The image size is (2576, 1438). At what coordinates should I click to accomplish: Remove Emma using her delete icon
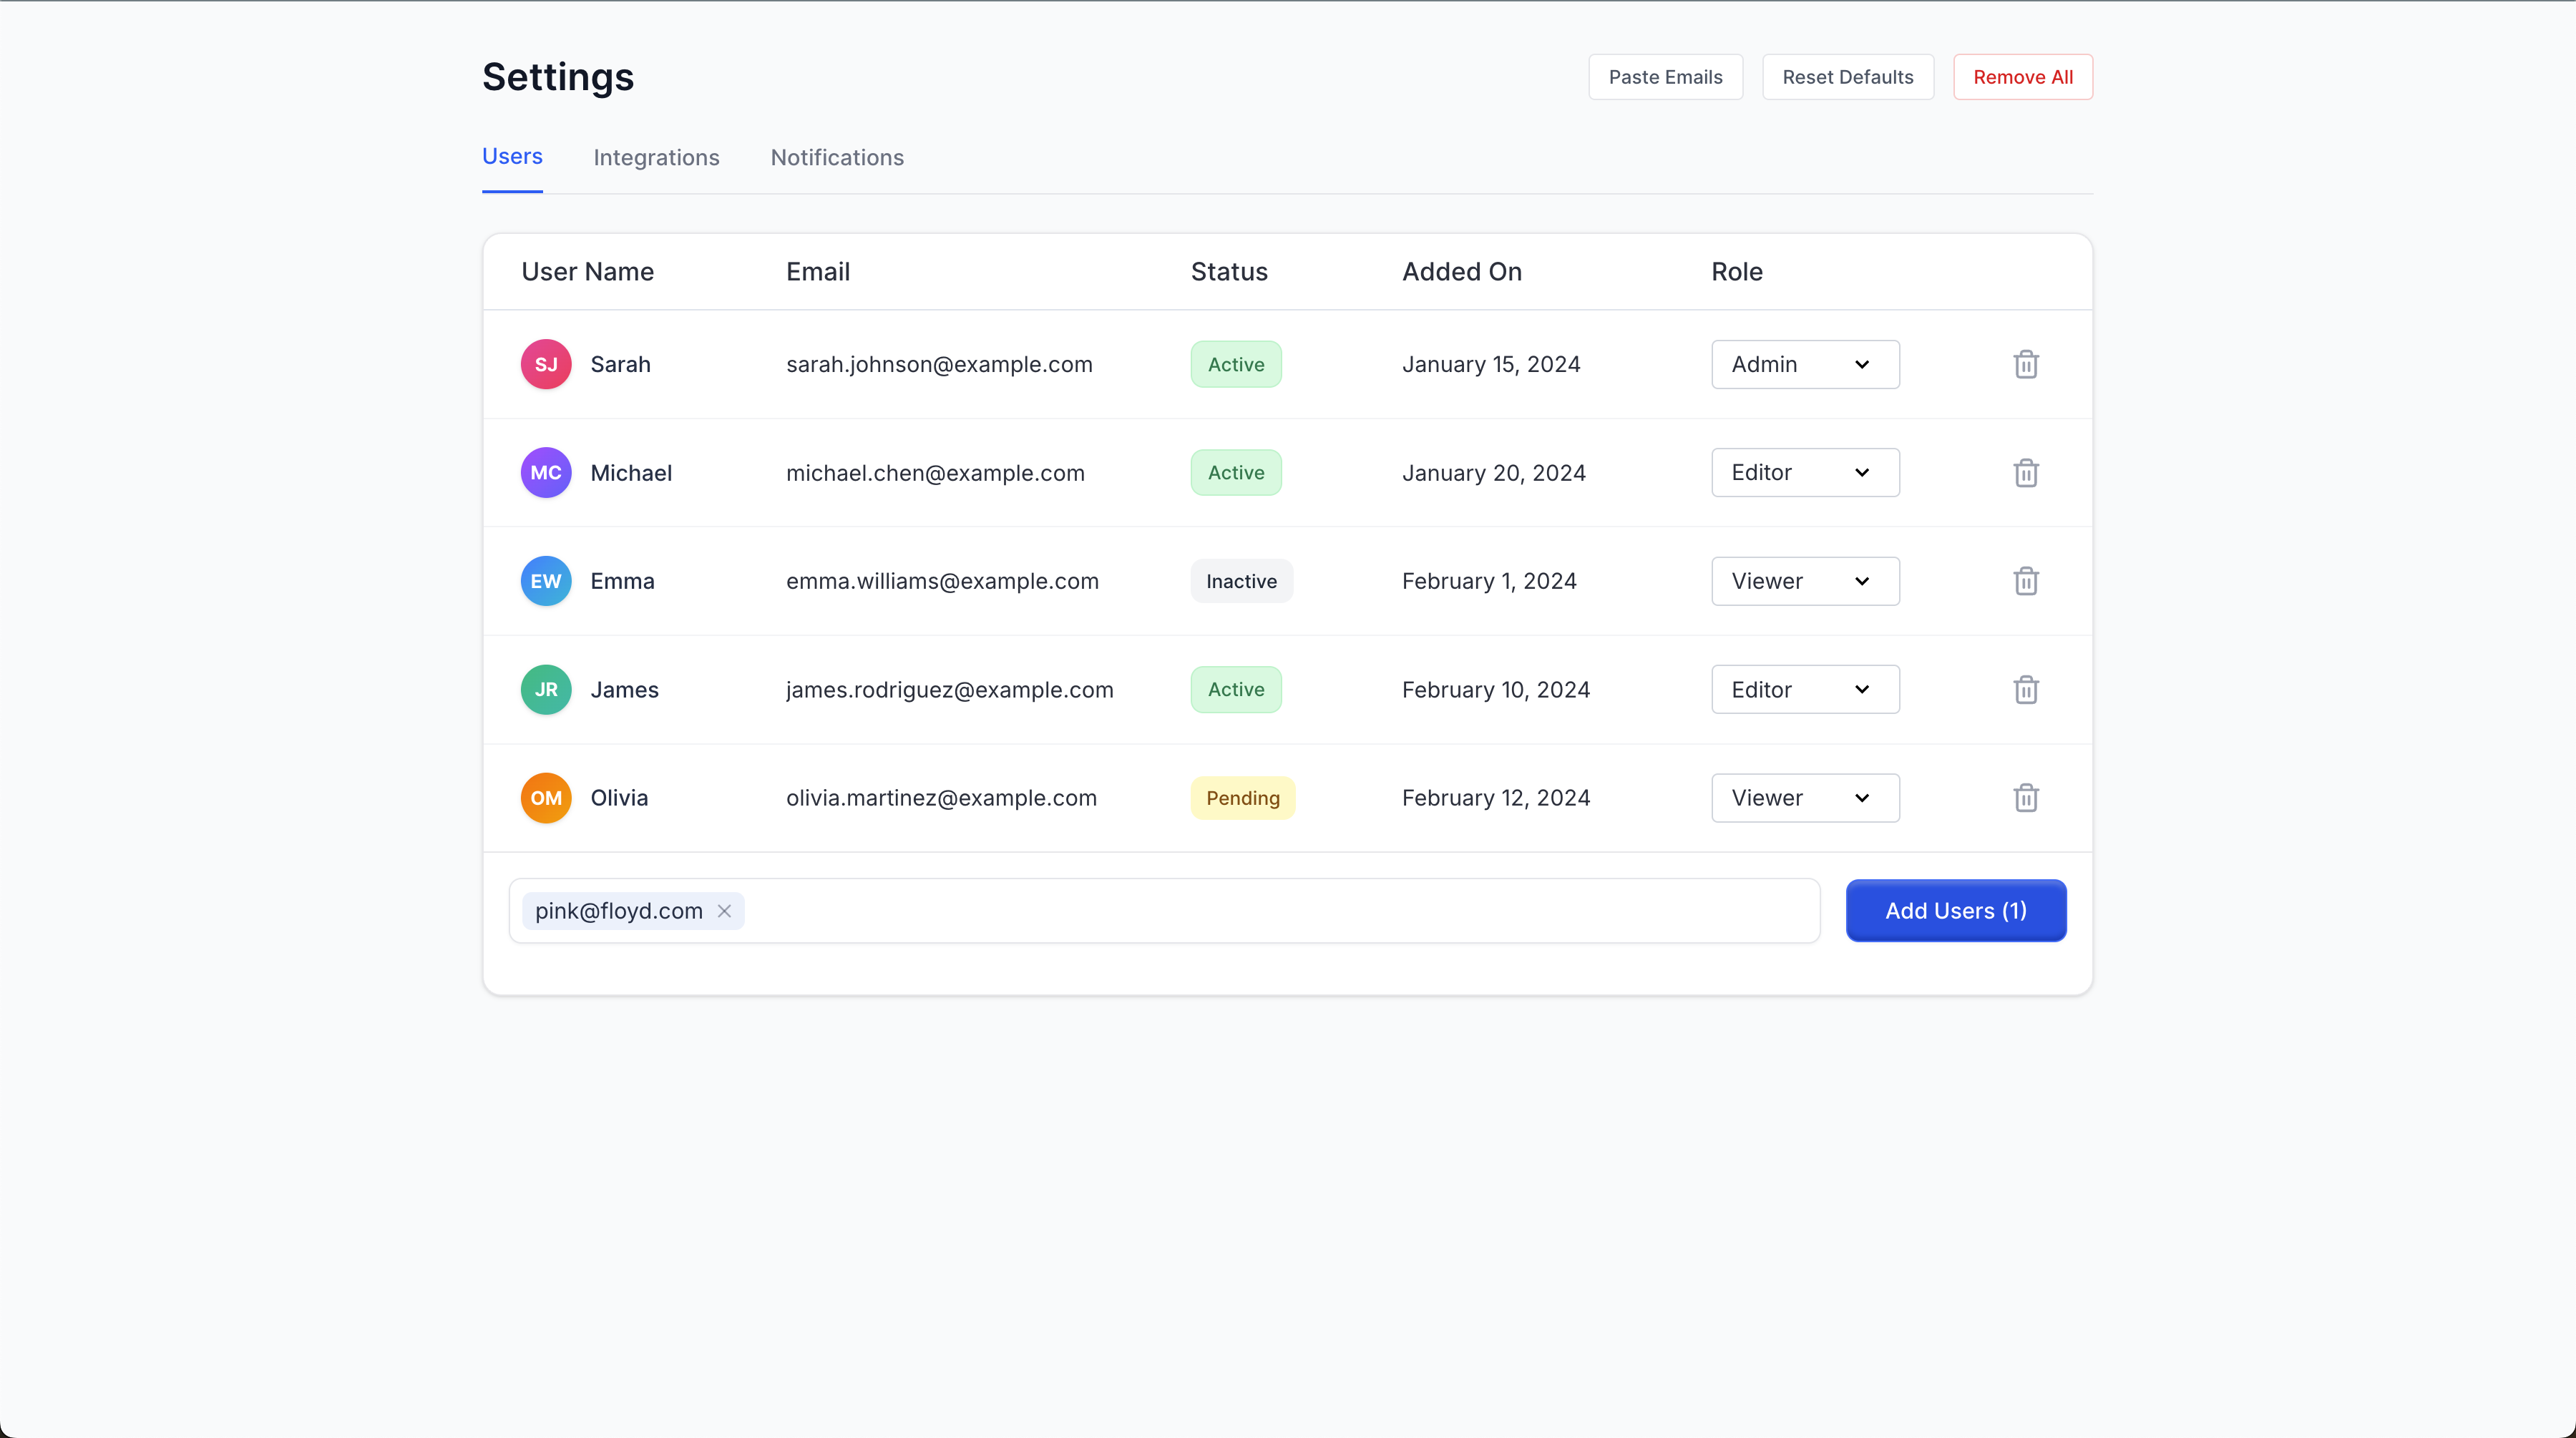pos(2026,580)
